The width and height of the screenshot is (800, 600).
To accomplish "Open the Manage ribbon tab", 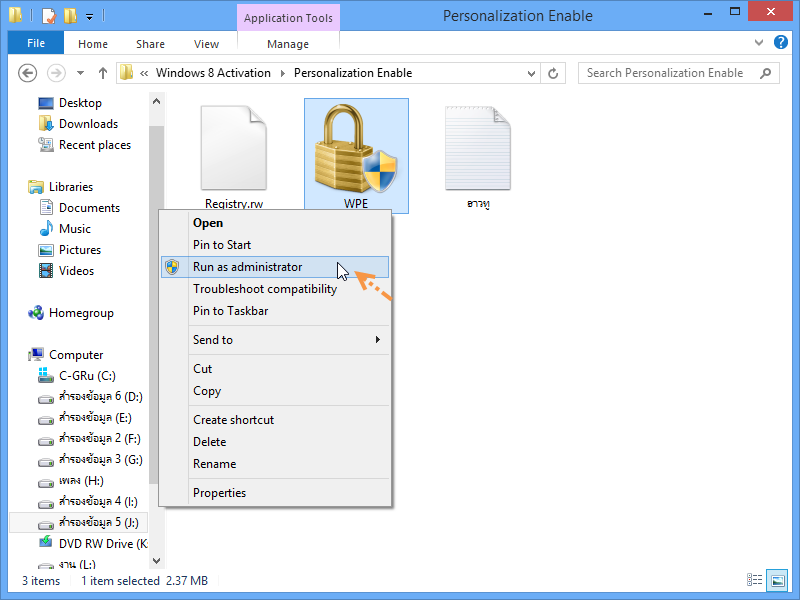I will (x=288, y=44).
